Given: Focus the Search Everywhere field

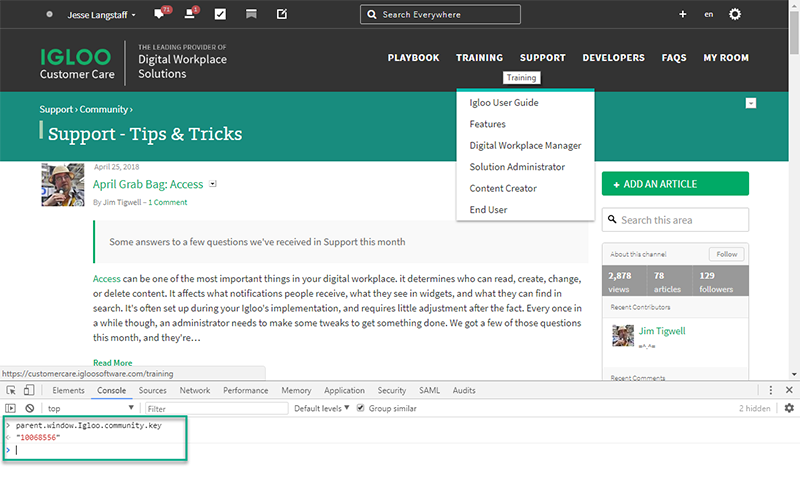Looking at the screenshot, I should click(x=440, y=14).
